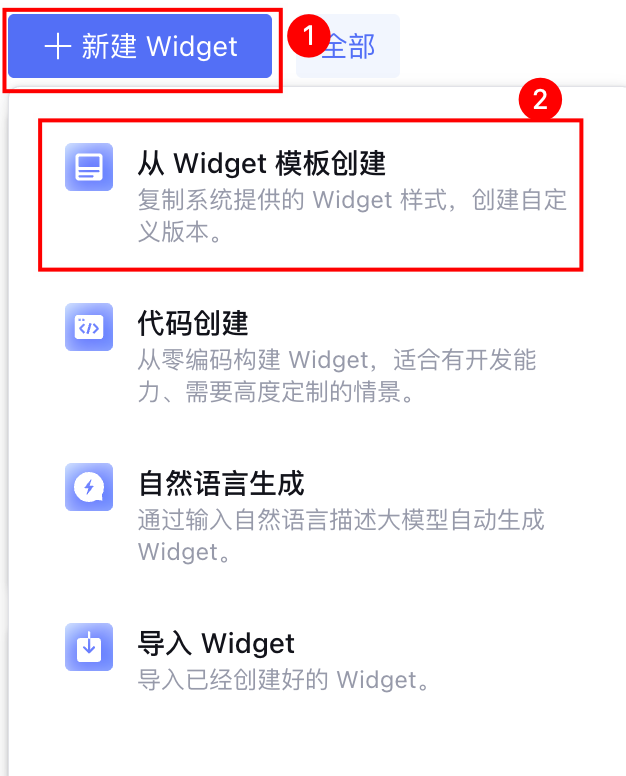This screenshot has width=626, height=776.
Task: Choose the 代码创建 menu entry
Action: [x=311, y=355]
